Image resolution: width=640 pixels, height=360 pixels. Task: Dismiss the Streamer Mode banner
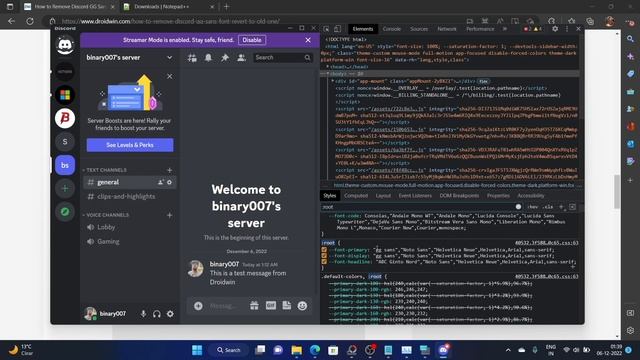point(308,40)
